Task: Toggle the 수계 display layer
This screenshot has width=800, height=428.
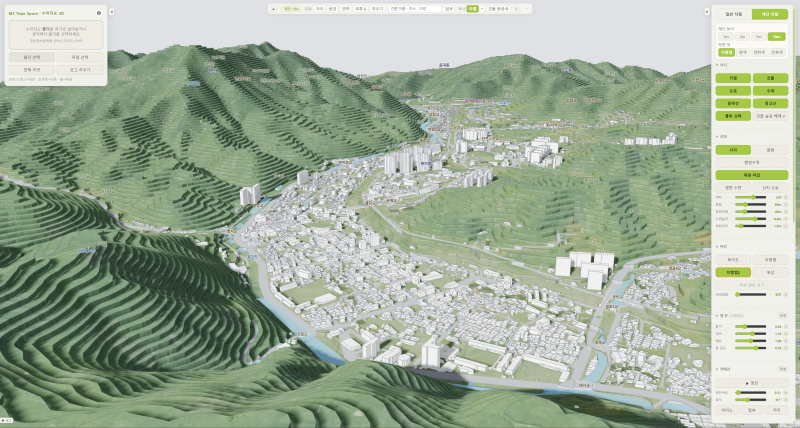Action: (x=770, y=91)
